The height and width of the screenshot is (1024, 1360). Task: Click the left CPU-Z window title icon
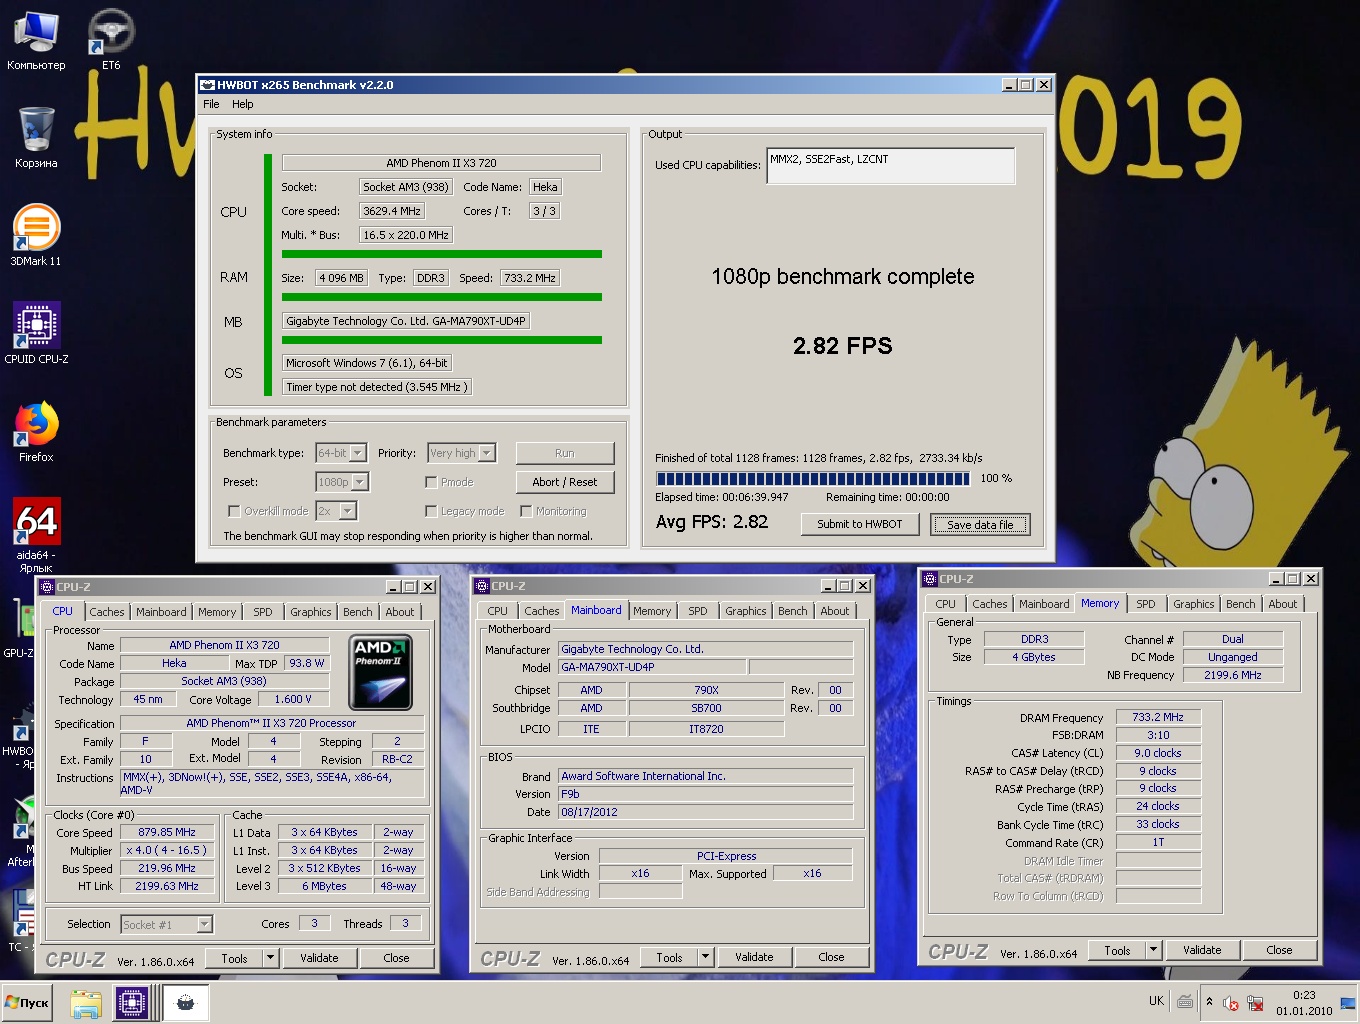47,587
